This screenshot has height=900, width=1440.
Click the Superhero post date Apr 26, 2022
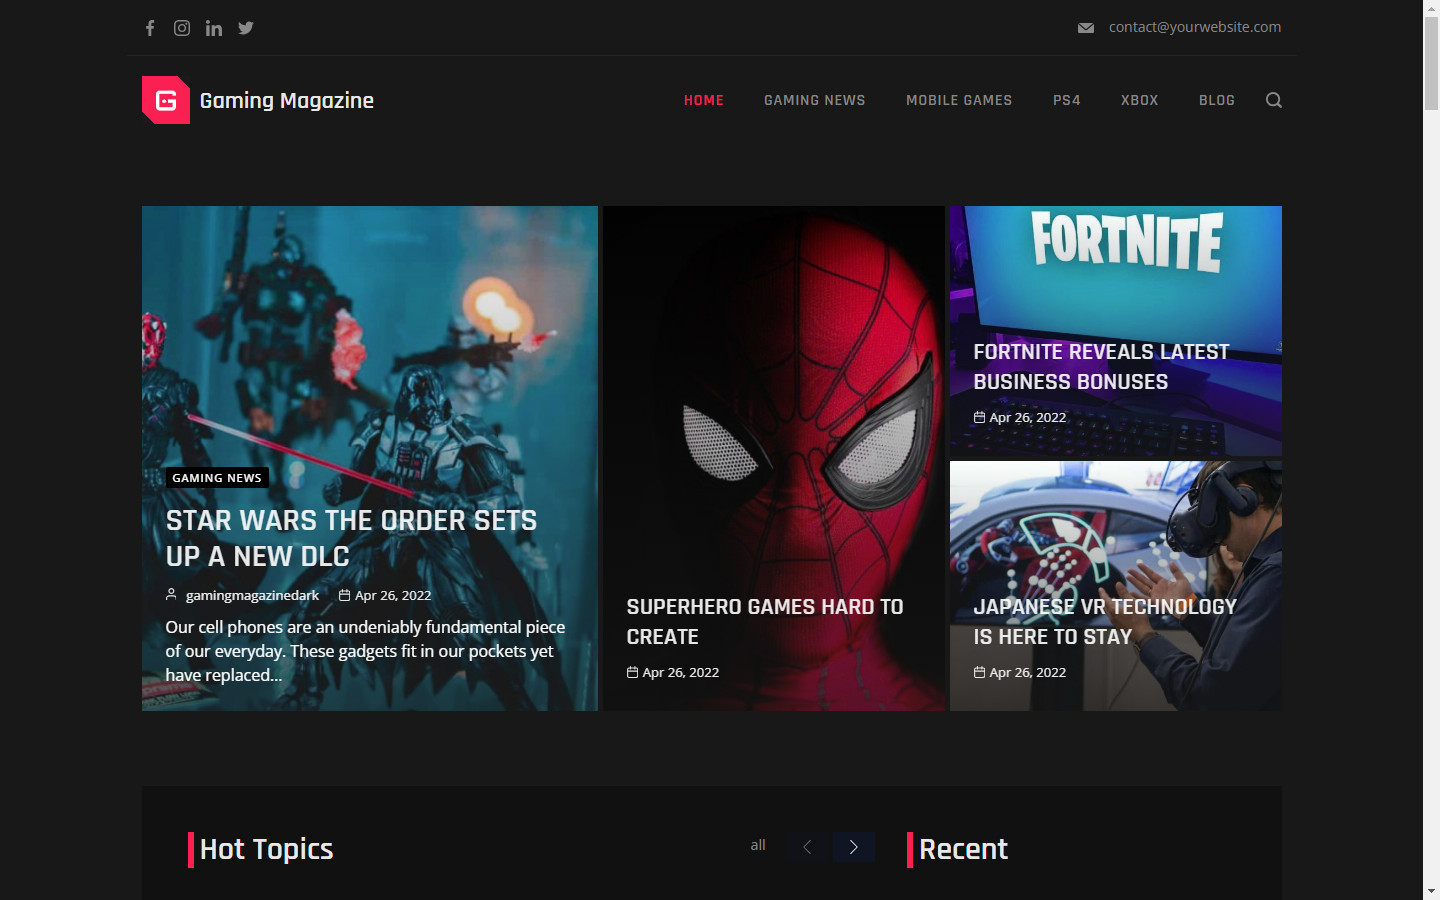pos(681,672)
